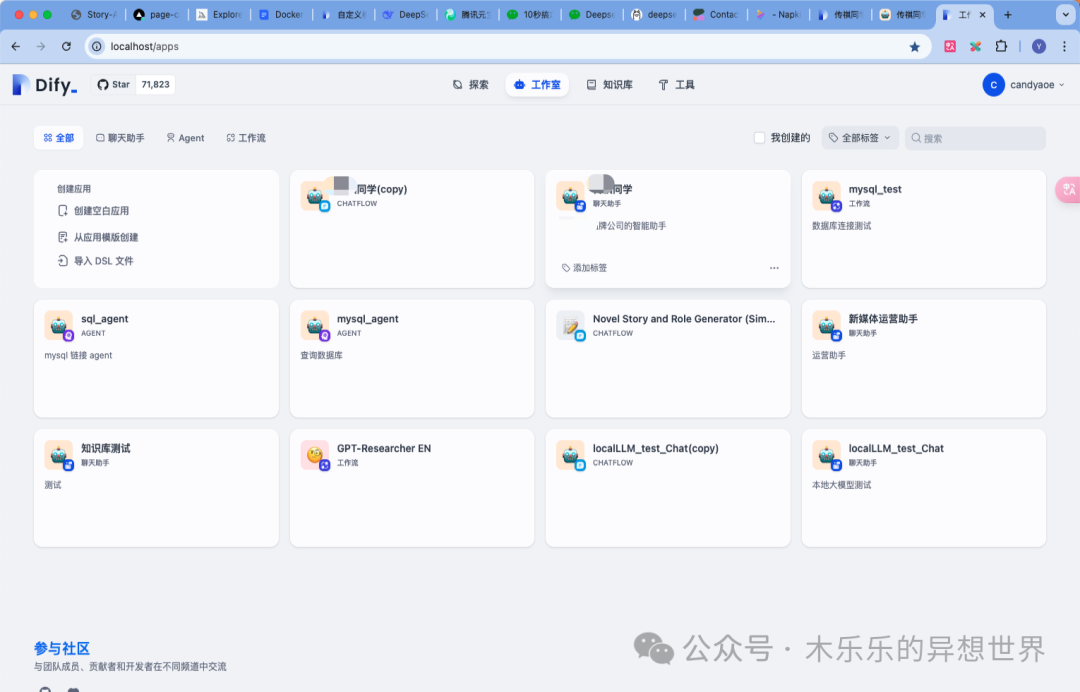1080x692 pixels.
Task: Click Novel Story and Role Generator title
Action: (x=684, y=319)
